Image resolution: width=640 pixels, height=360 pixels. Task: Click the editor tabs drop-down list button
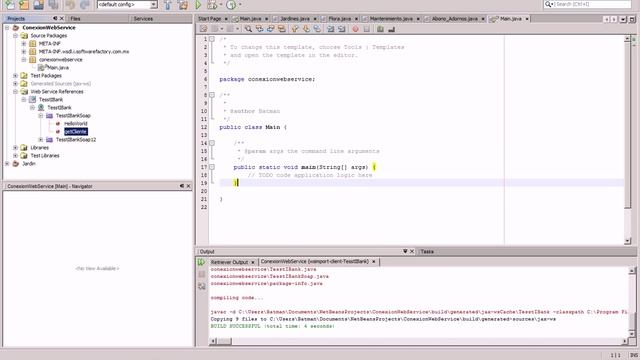[623, 19]
